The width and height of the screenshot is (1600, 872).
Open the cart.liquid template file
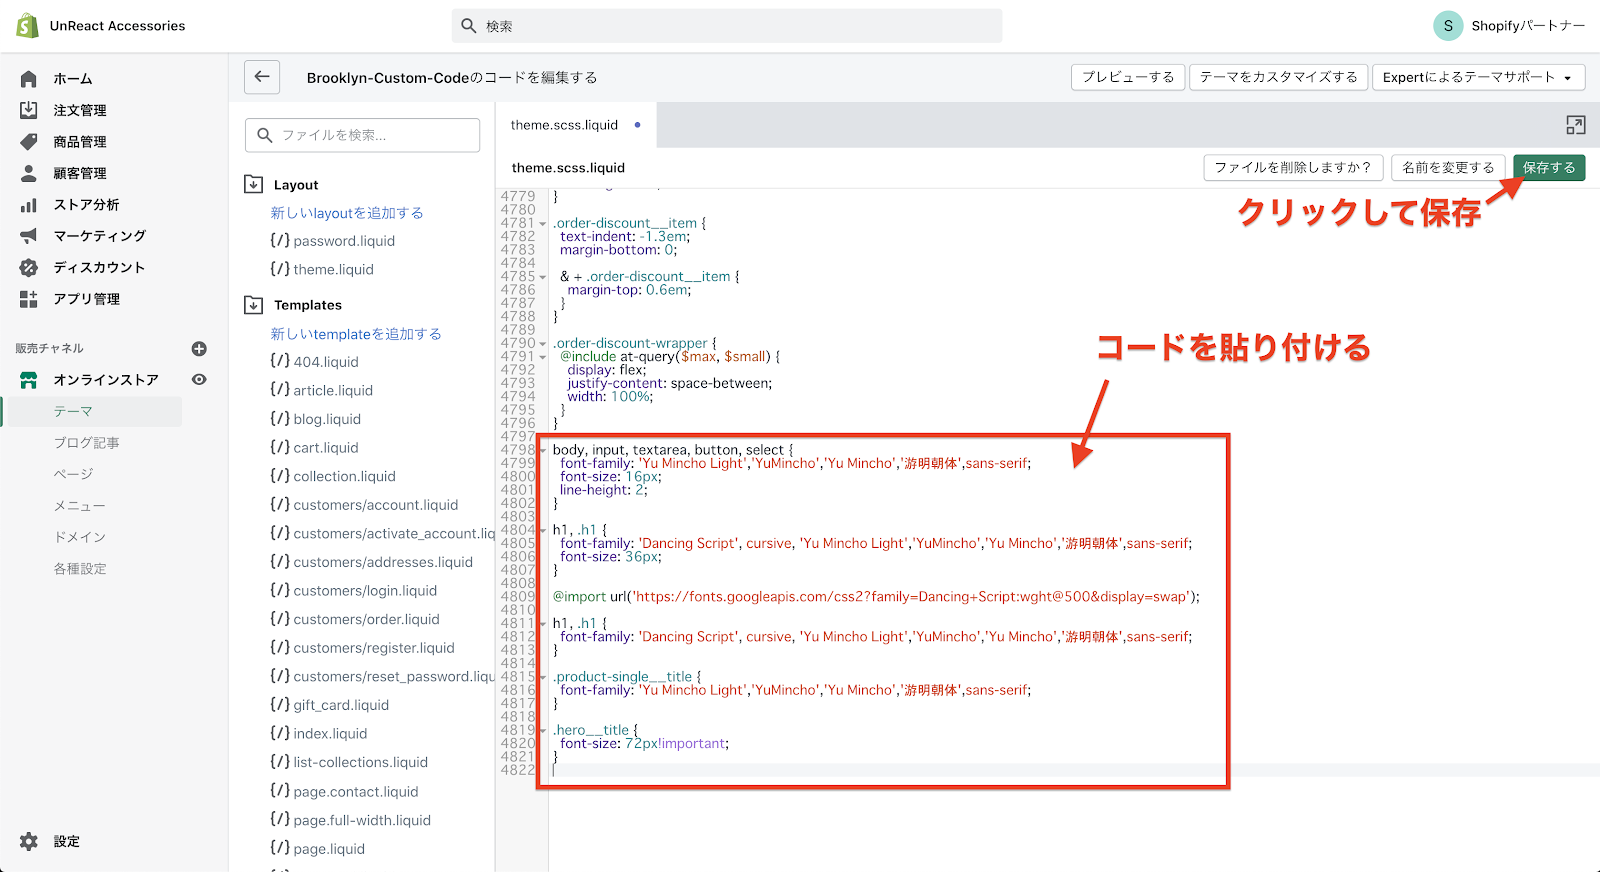click(x=326, y=448)
